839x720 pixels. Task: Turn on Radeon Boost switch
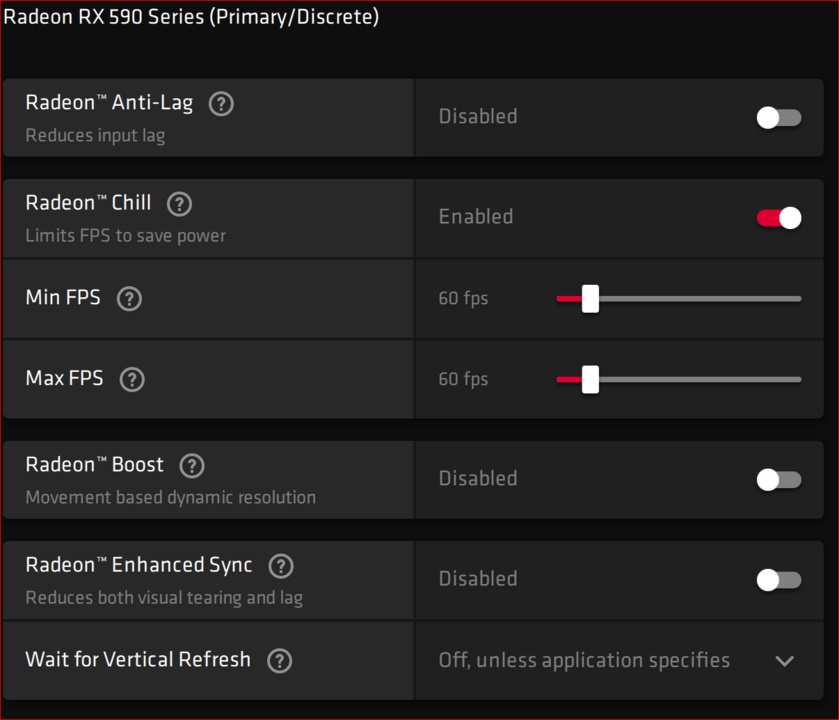(x=779, y=480)
